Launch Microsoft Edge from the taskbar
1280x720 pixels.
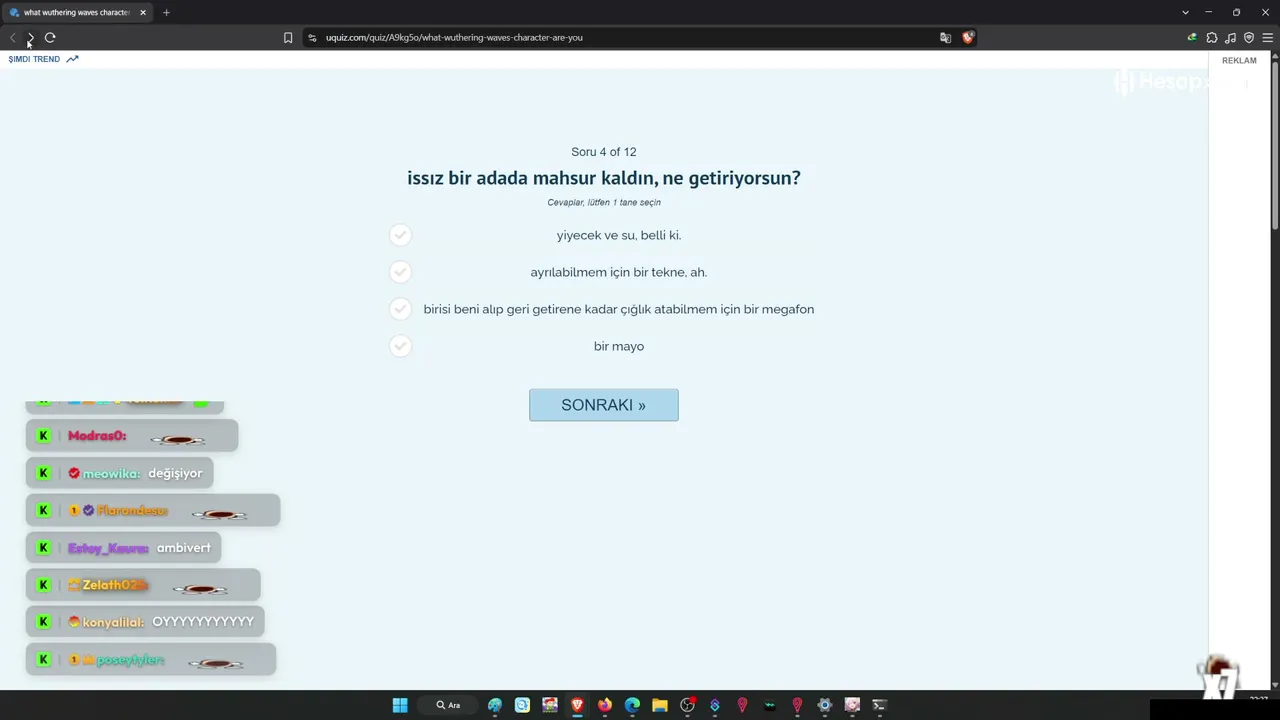[x=632, y=705]
